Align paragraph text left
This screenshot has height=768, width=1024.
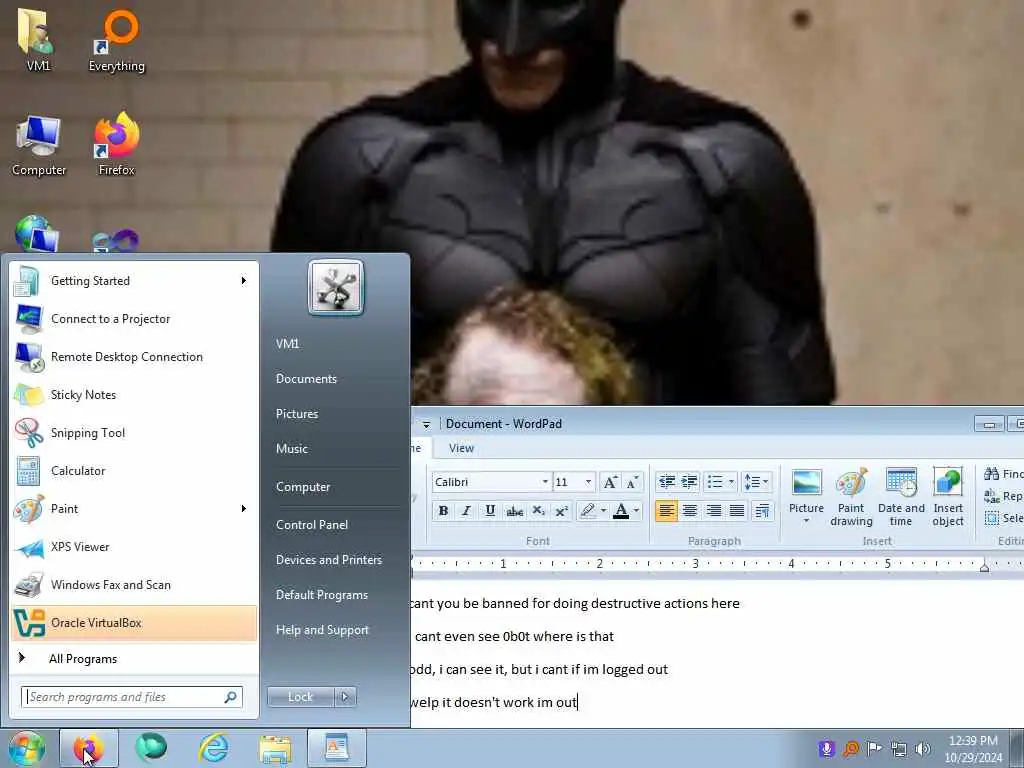666,511
